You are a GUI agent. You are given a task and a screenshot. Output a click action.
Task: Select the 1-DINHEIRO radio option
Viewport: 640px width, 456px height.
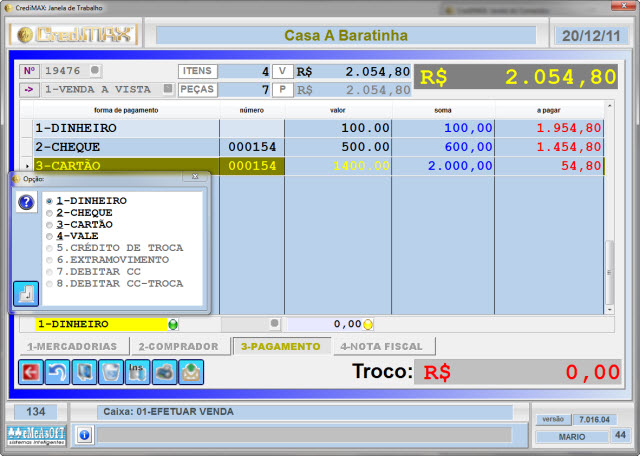(x=50, y=201)
